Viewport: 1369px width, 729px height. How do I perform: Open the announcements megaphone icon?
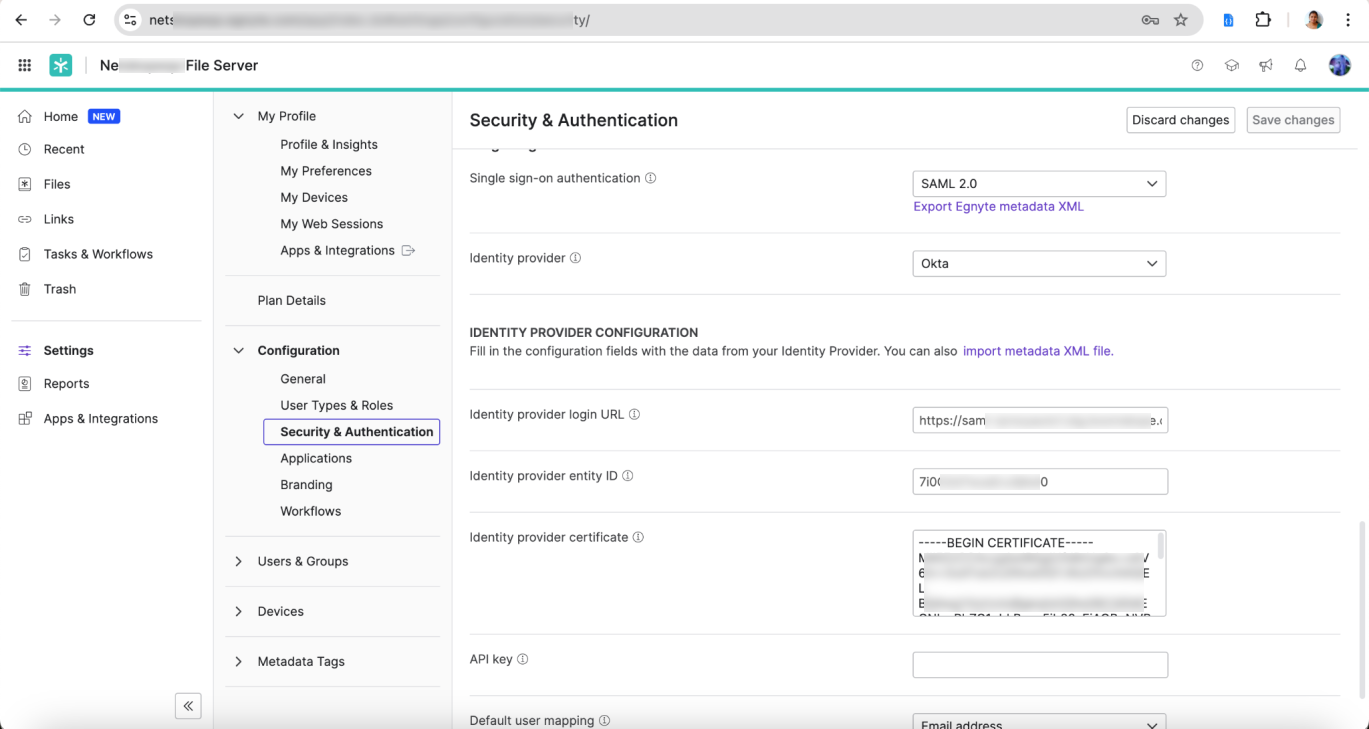pos(1266,65)
